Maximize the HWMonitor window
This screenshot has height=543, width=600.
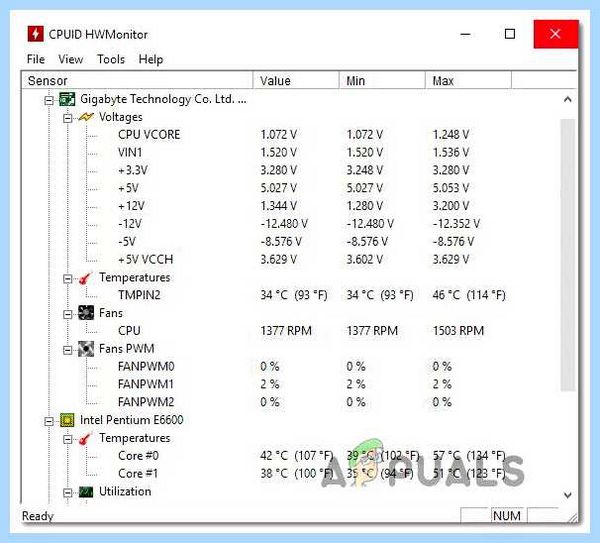pos(510,34)
